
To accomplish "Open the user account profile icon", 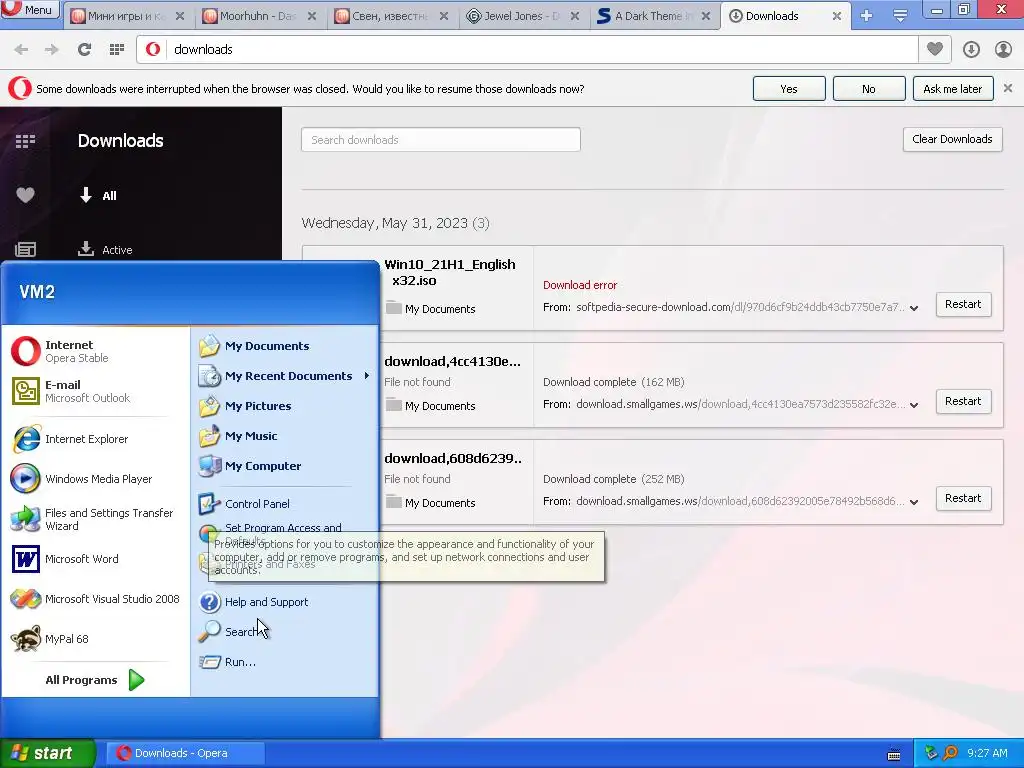I will [x=1003, y=50].
